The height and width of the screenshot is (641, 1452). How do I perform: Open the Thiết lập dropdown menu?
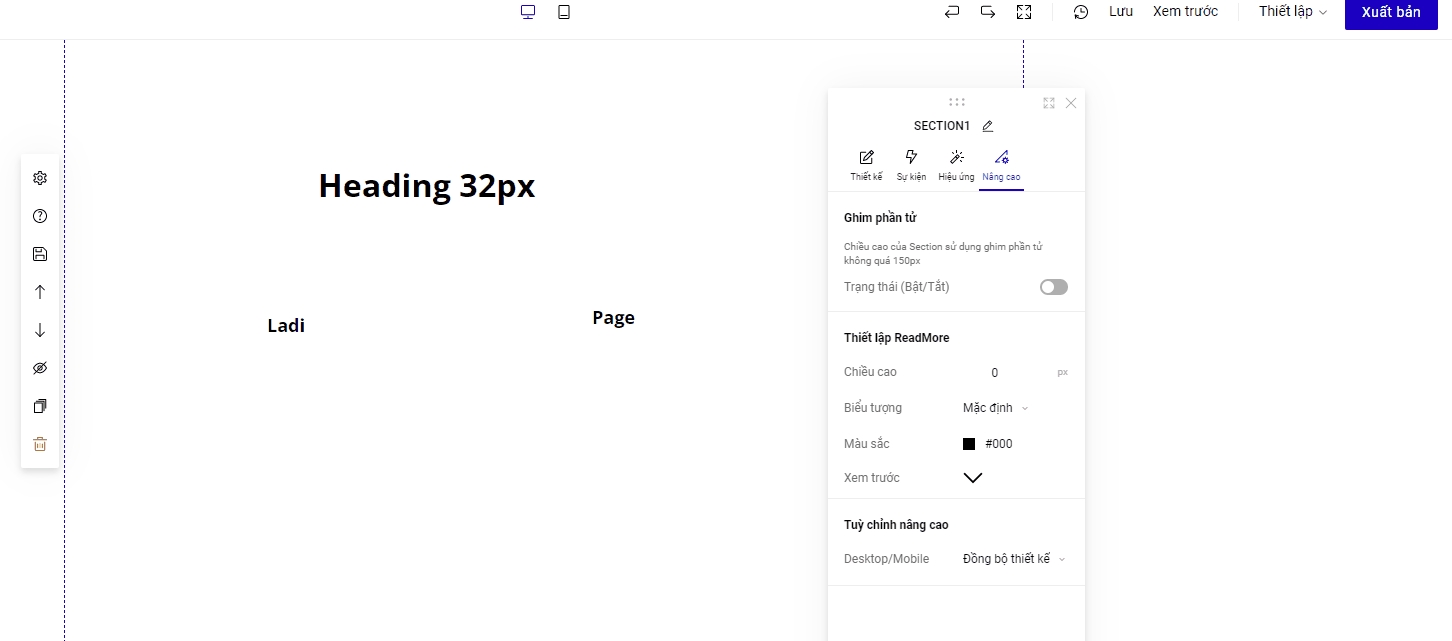pyautogui.click(x=1292, y=12)
